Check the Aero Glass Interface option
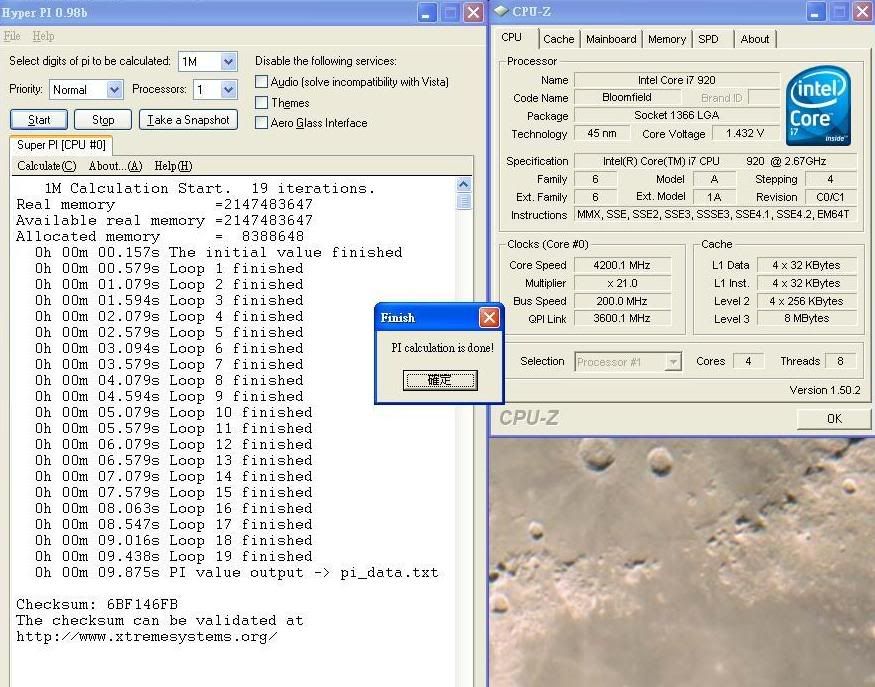This screenshot has height=687, width=875. click(x=261, y=123)
